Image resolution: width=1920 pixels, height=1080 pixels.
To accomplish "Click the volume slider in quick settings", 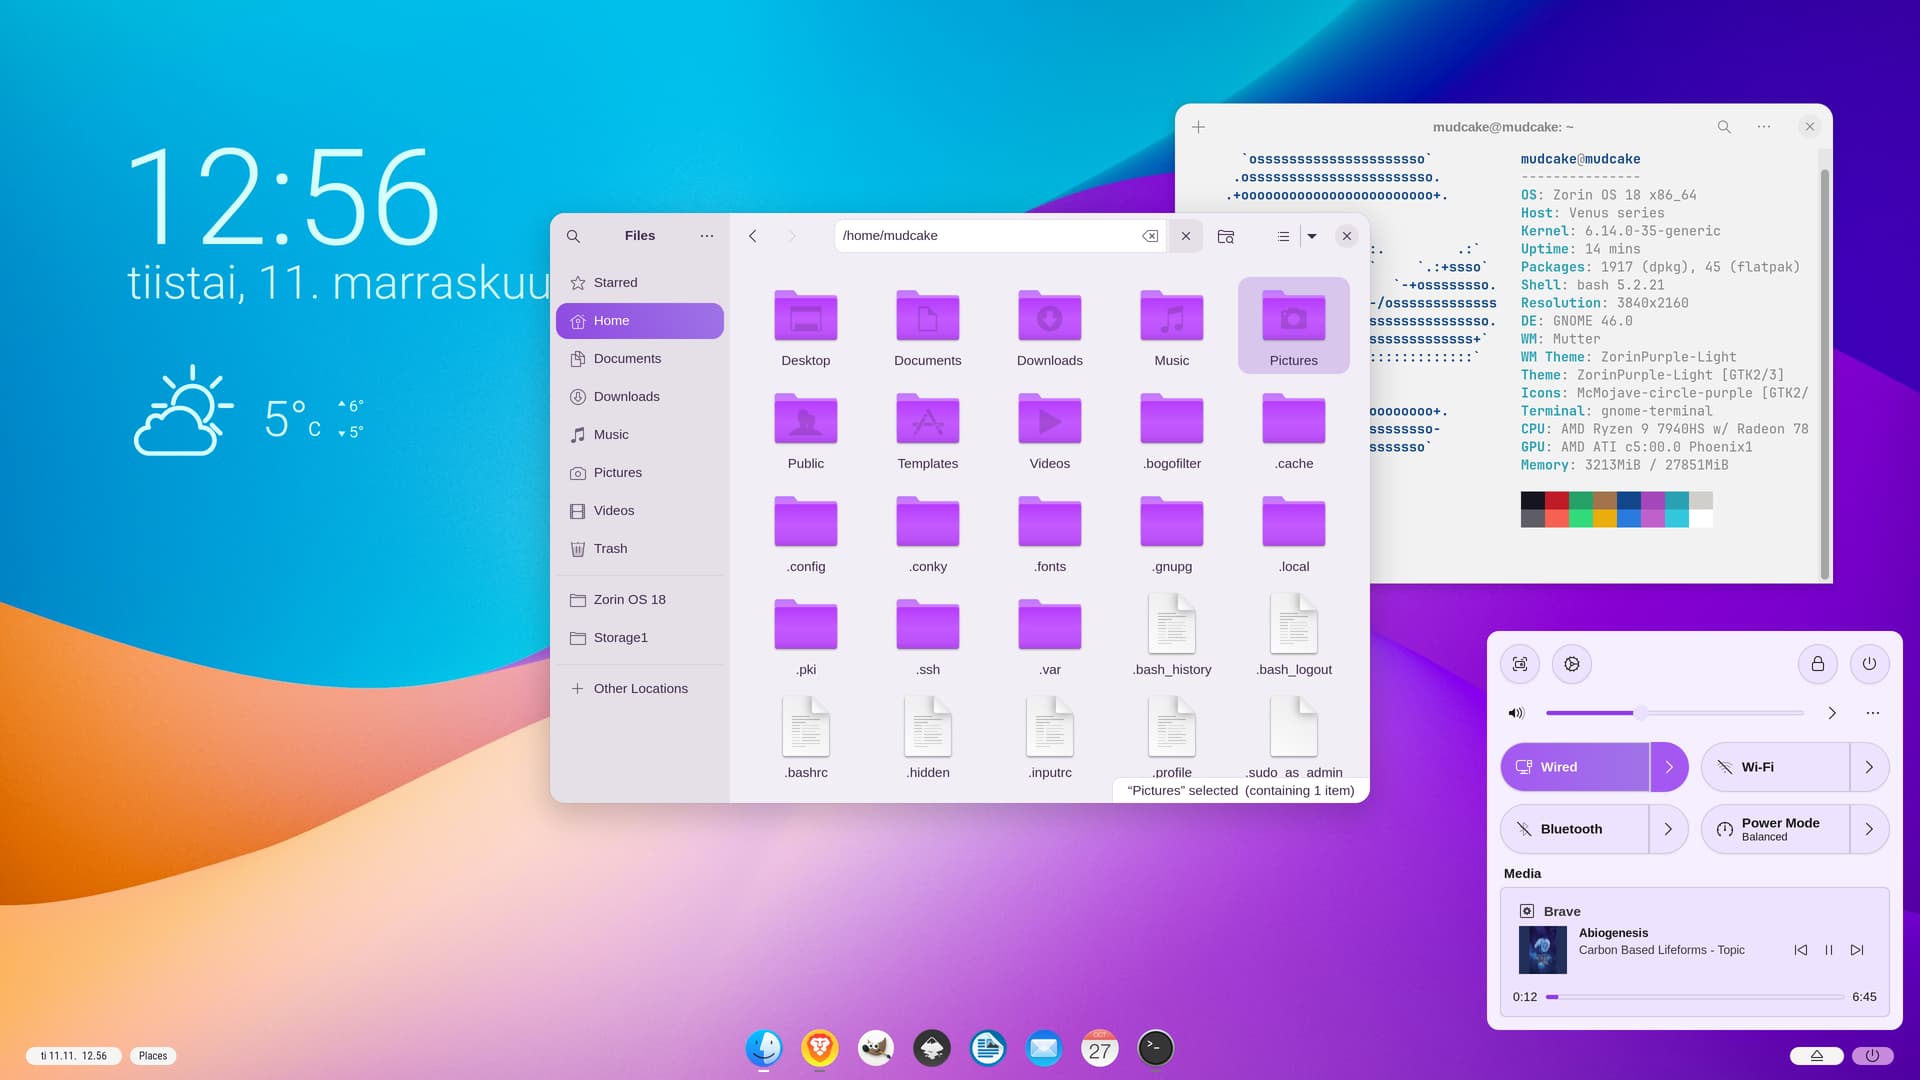I will point(1674,713).
